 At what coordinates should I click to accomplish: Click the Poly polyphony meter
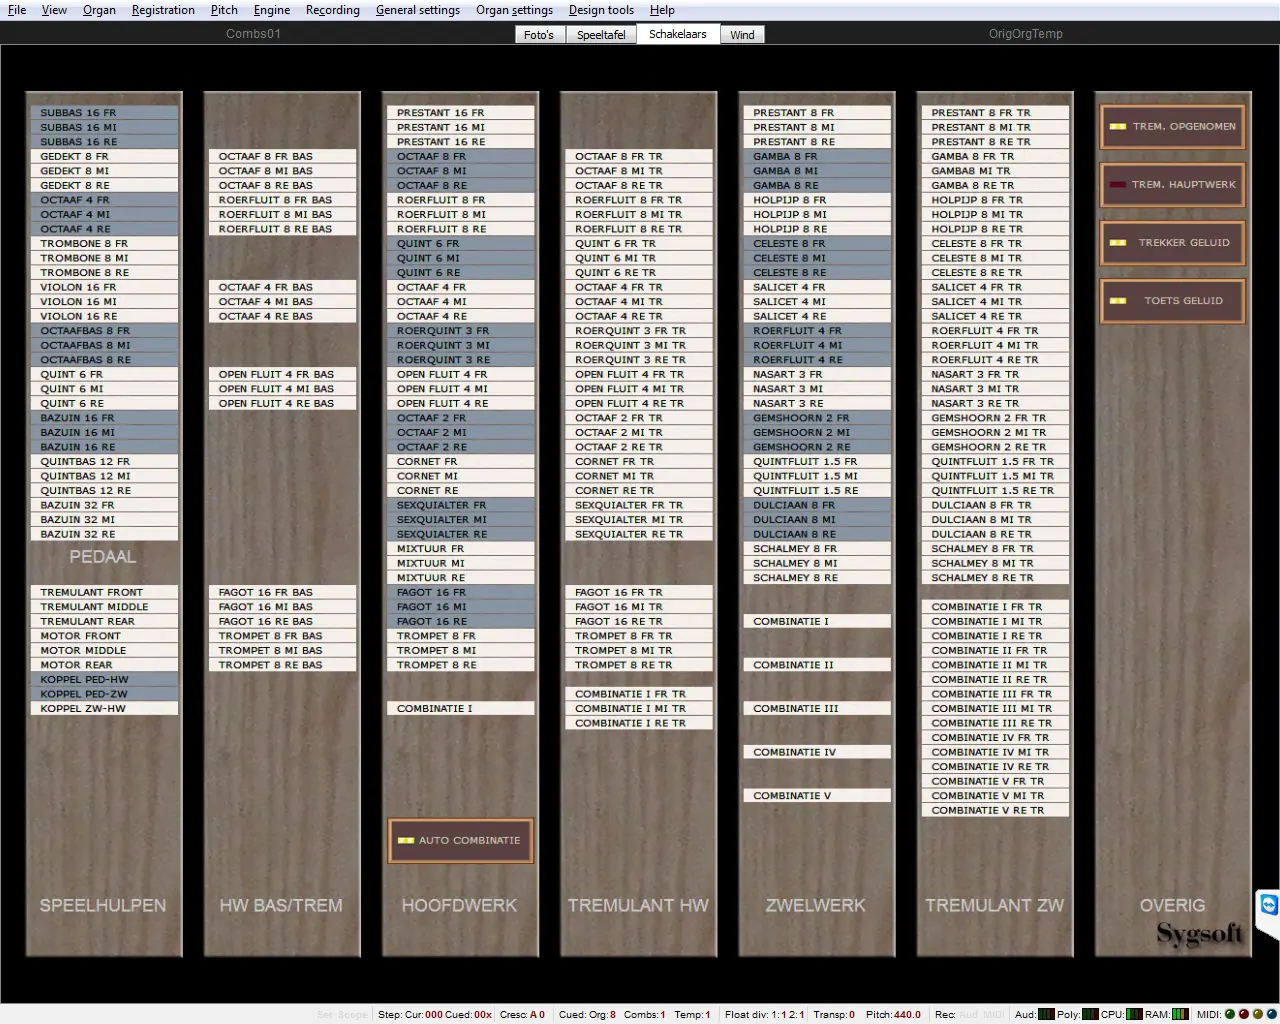pyautogui.click(x=1090, y=1014)
